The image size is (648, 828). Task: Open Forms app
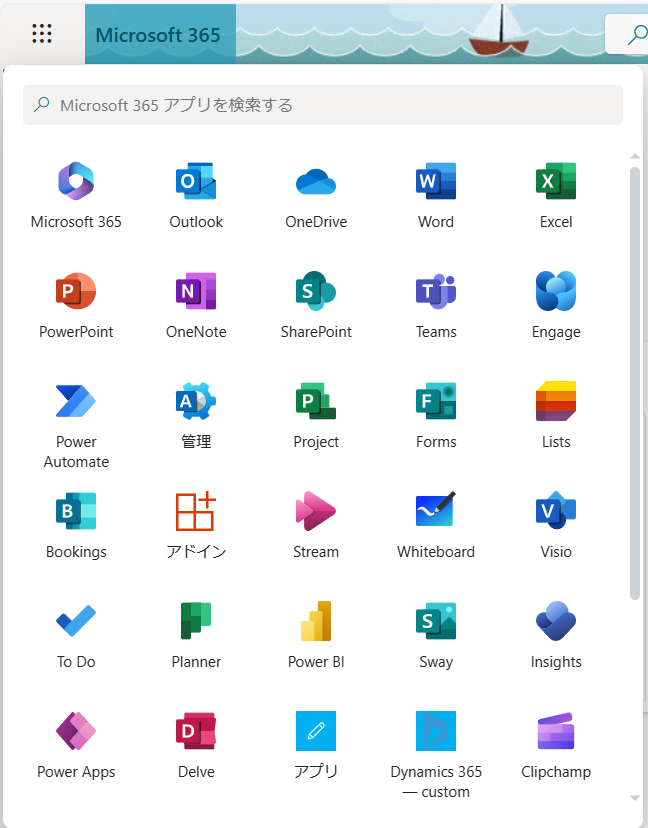(436, 401)
